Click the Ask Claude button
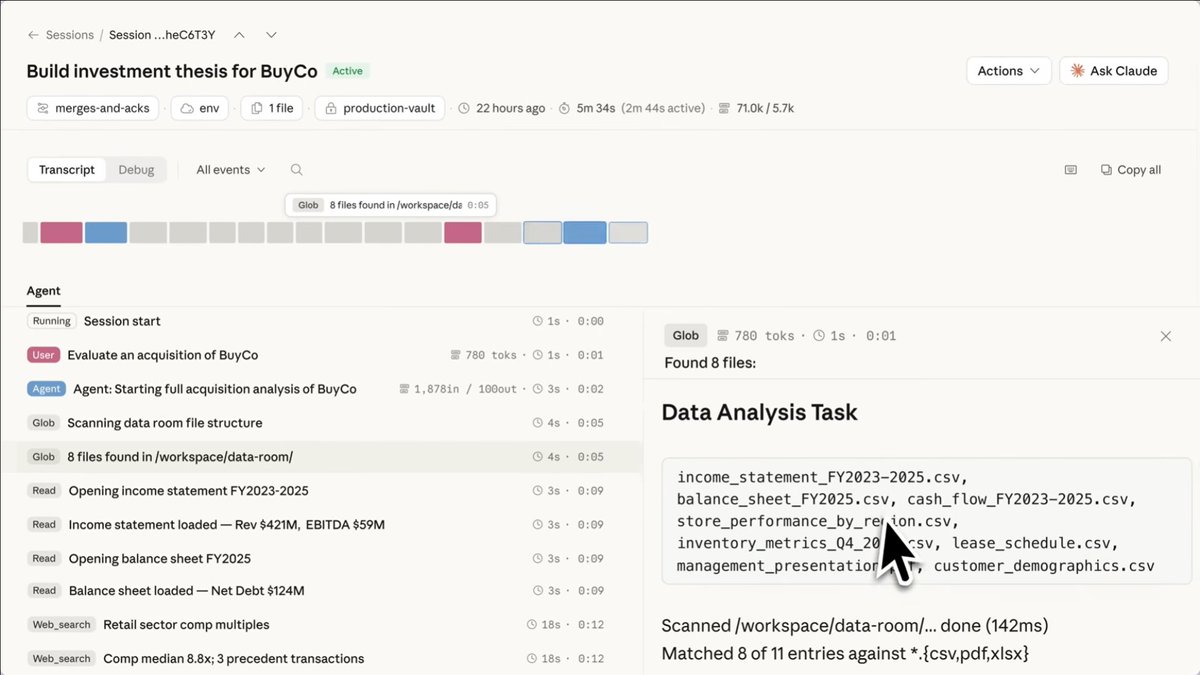 pyautogui.click(x=1113, y=71)
